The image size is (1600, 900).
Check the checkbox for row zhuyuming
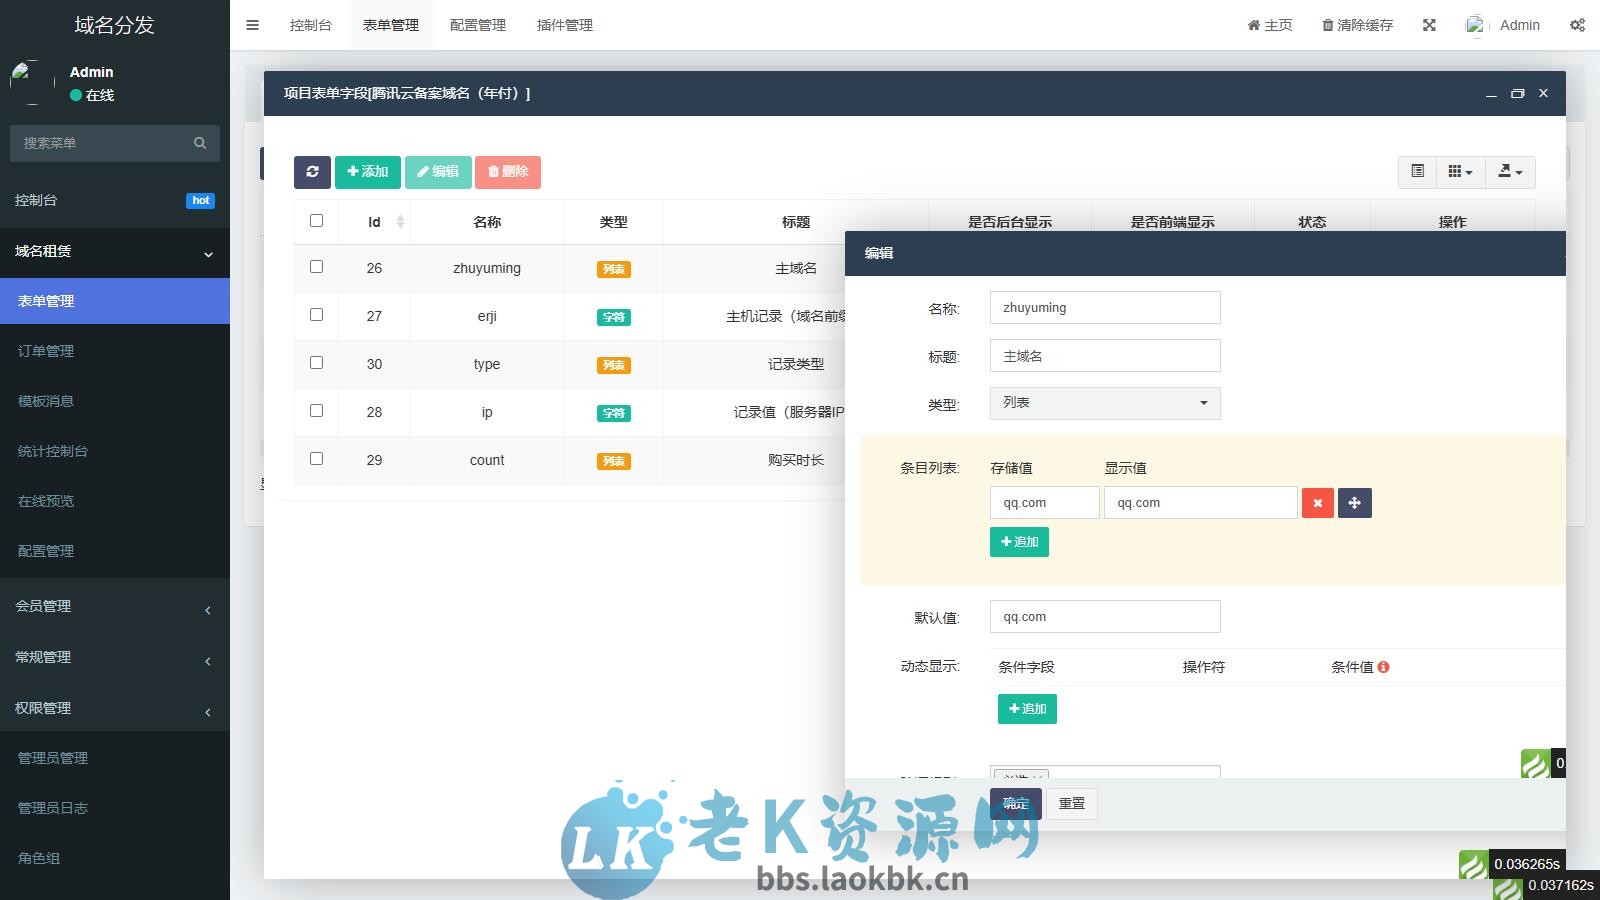click(317, 267)
